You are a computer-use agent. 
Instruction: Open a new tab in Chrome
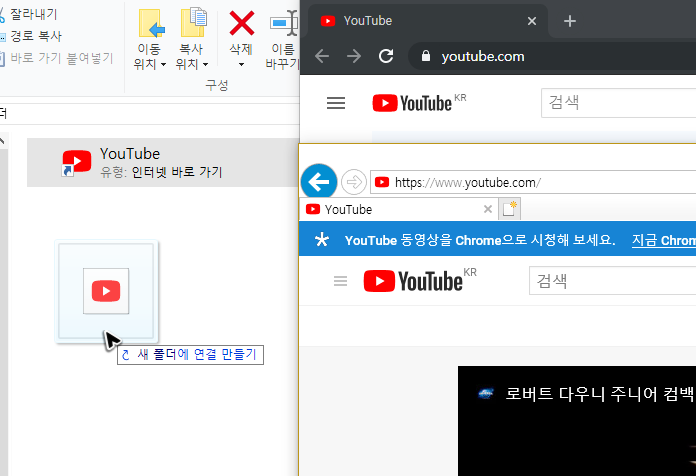pyautogui.click(x=569, y=21)
